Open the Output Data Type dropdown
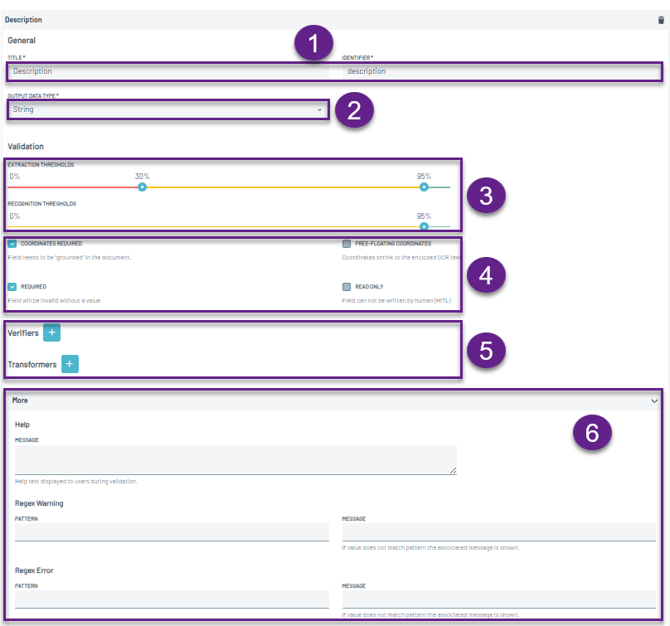This screenshot has width=670, height=626. (168, 109)
